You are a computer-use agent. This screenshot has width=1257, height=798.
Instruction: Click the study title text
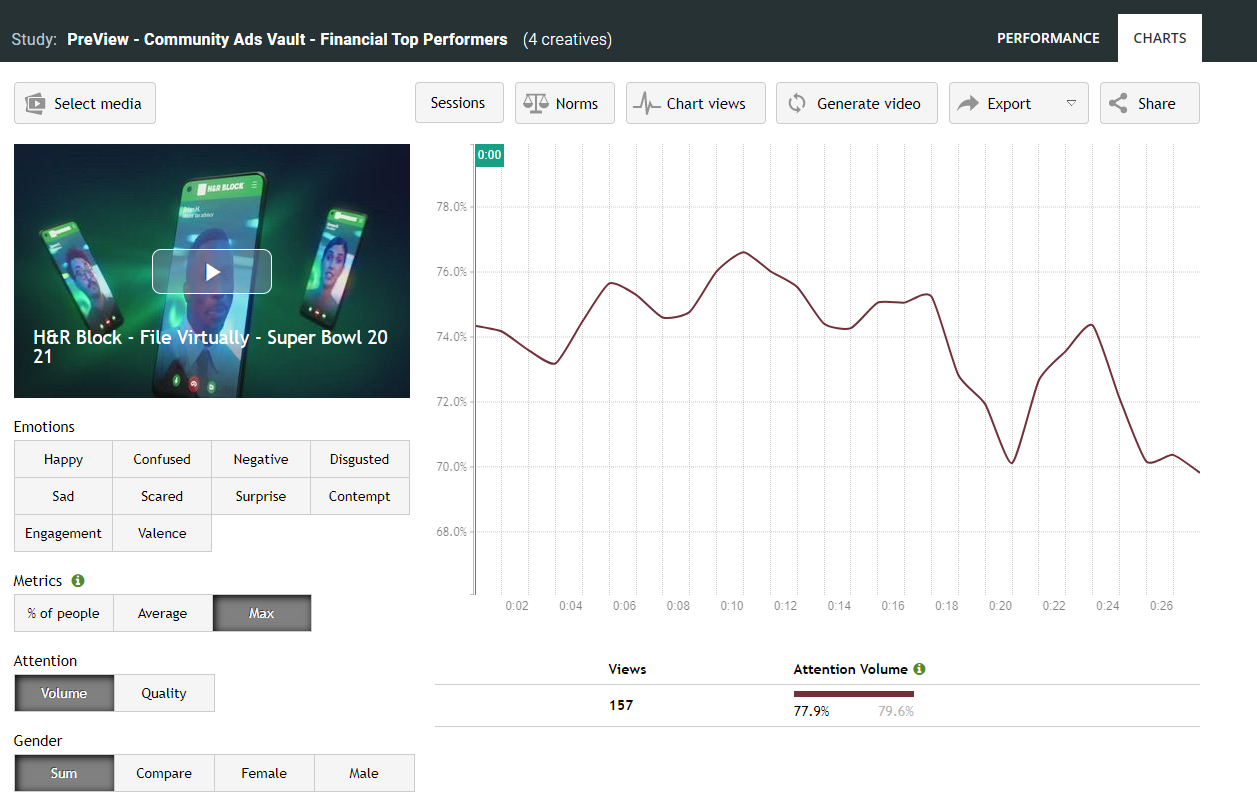pyautogui.click(x=287, y=39)
